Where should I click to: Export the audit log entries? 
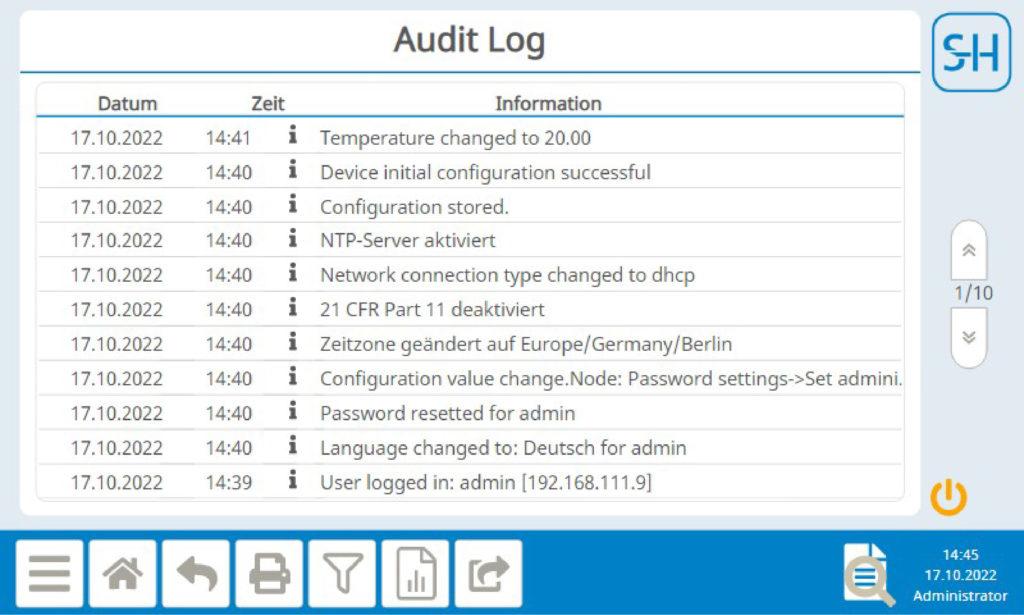pos(487,573)
